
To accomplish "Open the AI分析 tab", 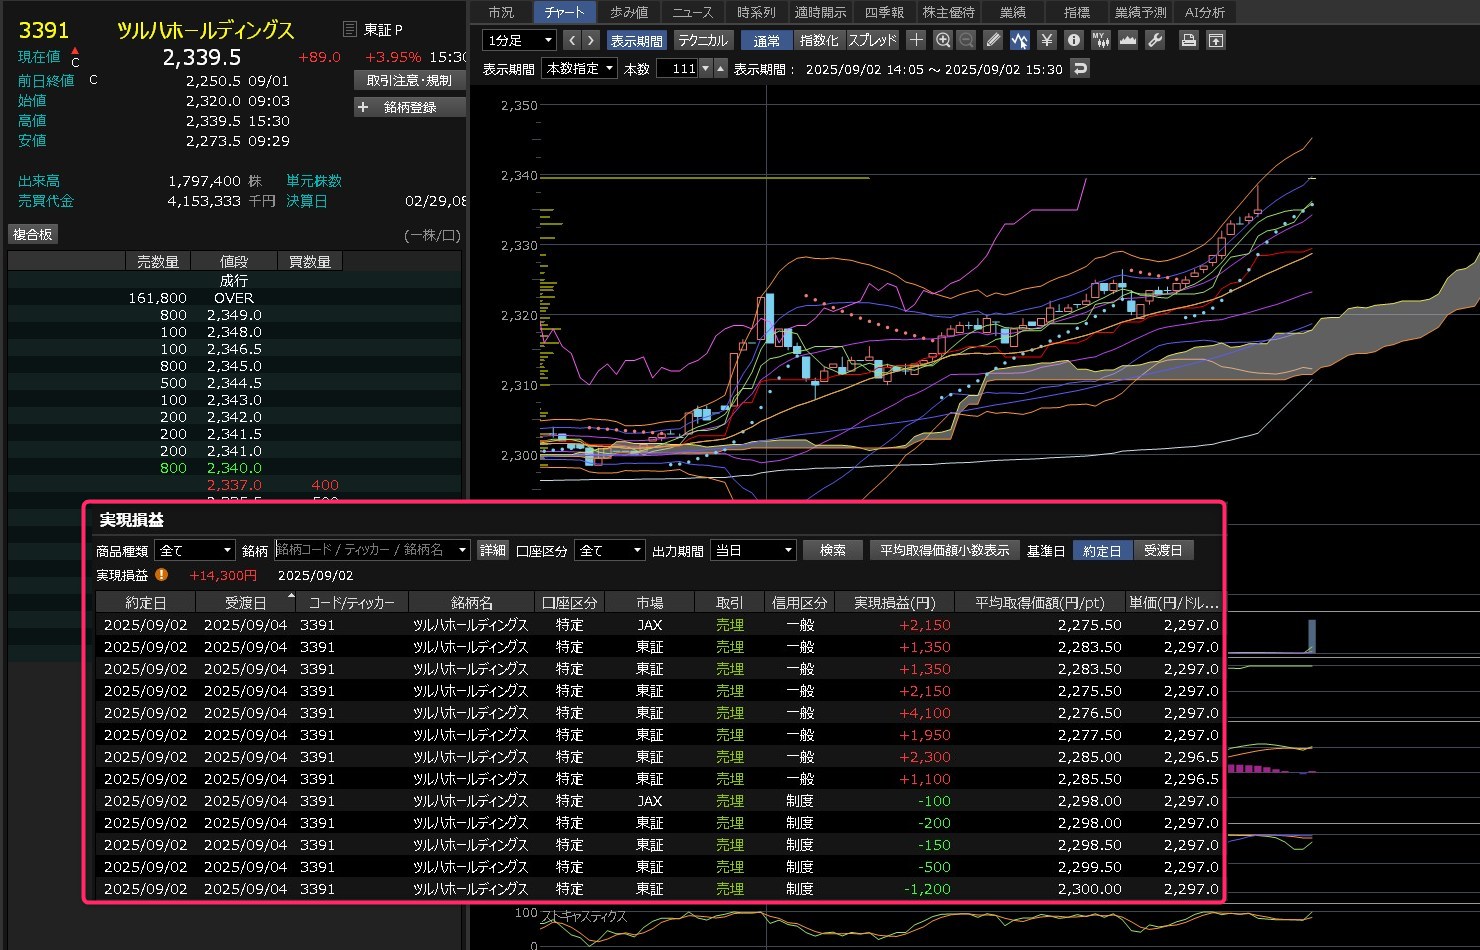I will tap(1204, 12).
